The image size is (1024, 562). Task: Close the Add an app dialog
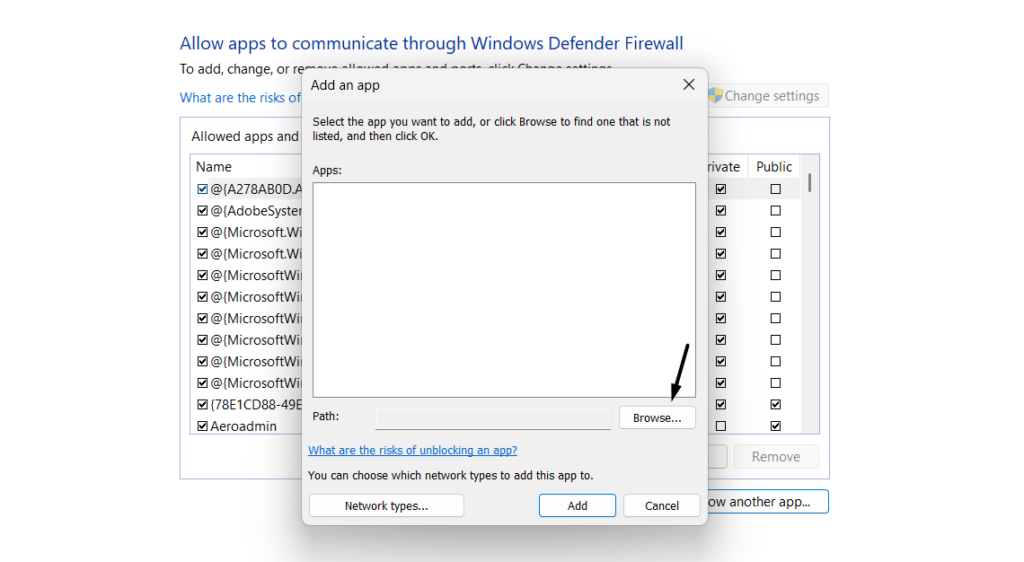coord(688,85)
